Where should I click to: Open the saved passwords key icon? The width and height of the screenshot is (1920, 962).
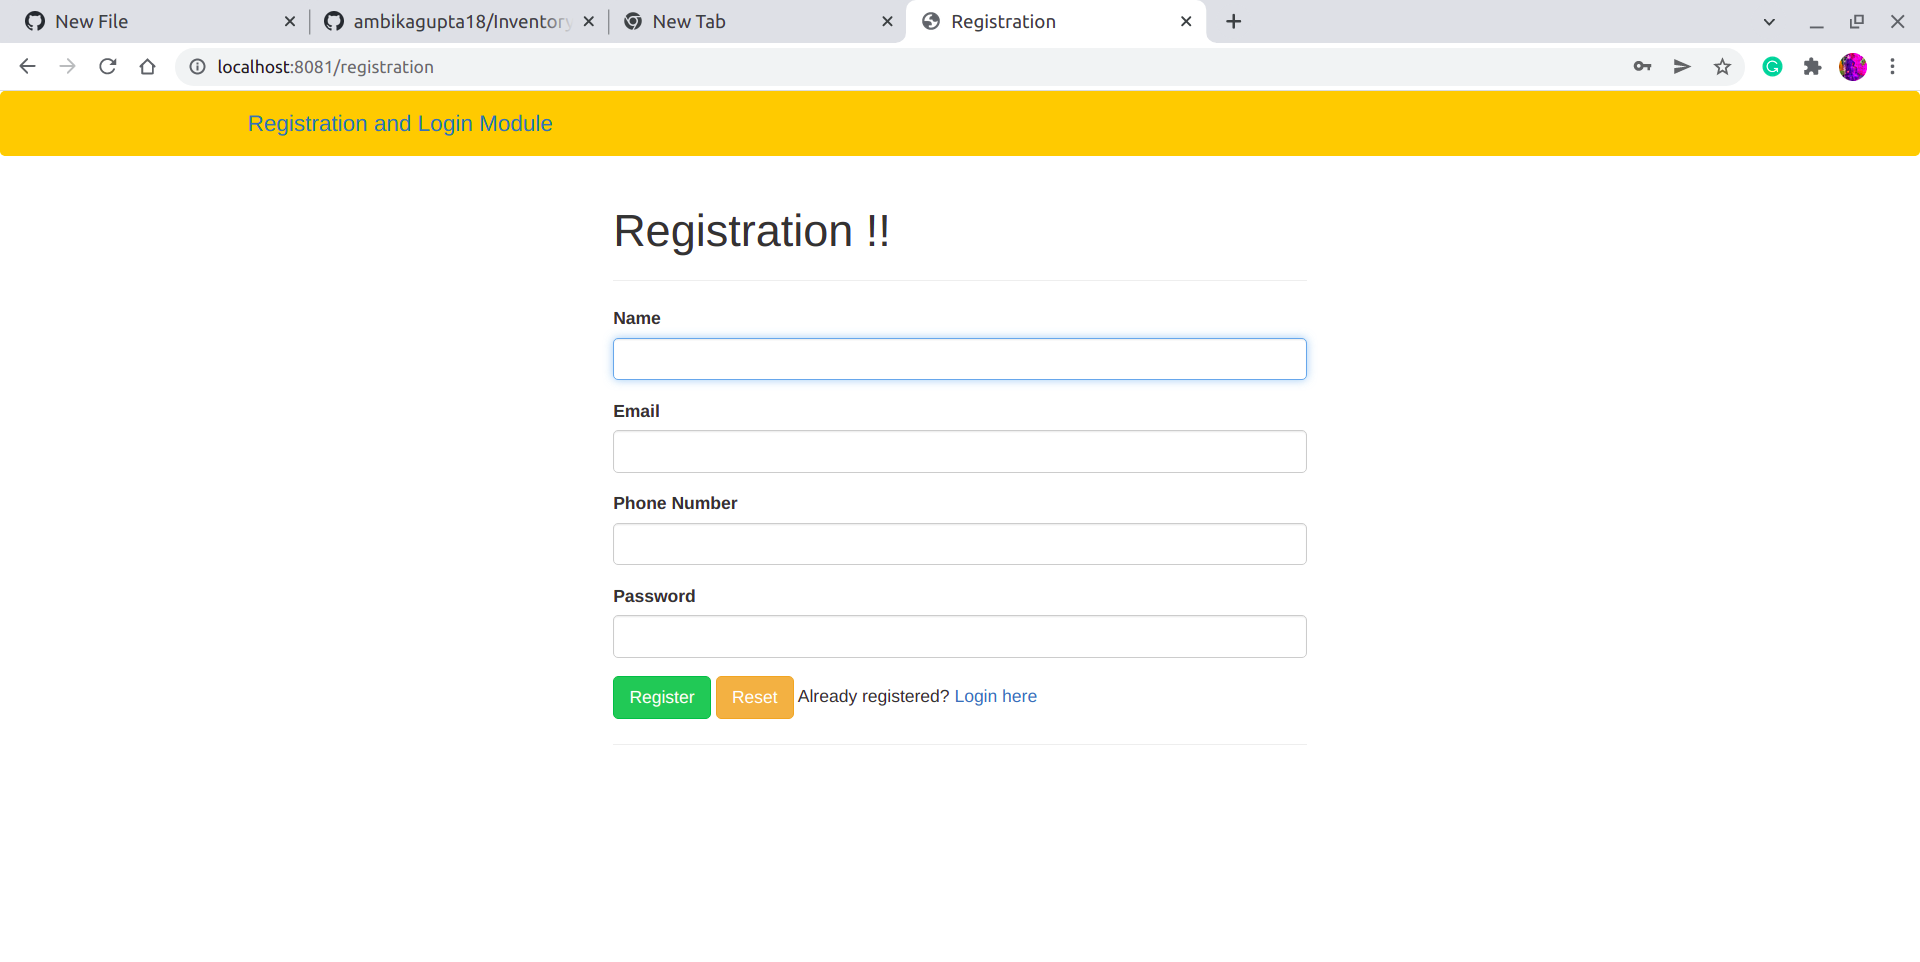1642,66
